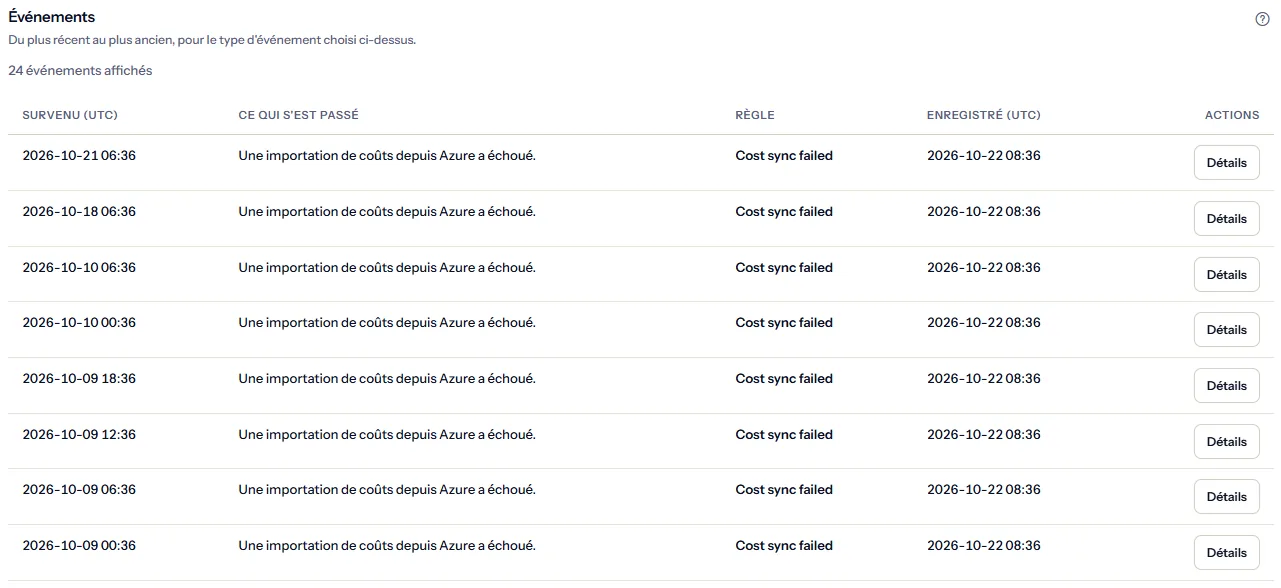
Task: Click the Azure failure message in the 2026-10-10 06:36 row
Action: point(387,268)
